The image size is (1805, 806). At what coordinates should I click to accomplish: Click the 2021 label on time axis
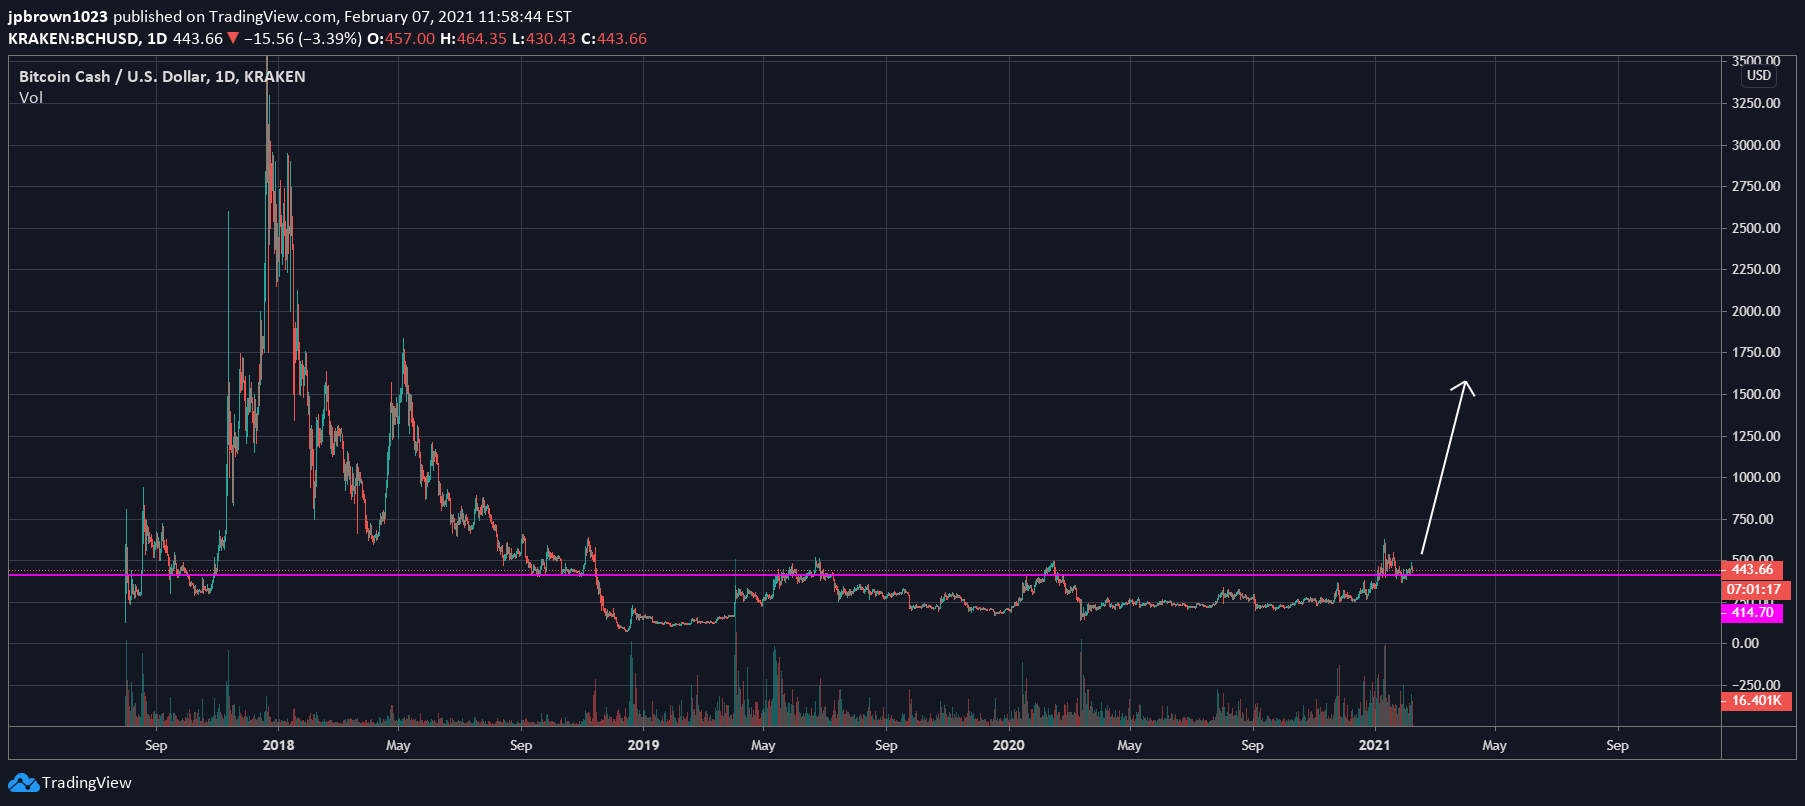pos(1374,745)
